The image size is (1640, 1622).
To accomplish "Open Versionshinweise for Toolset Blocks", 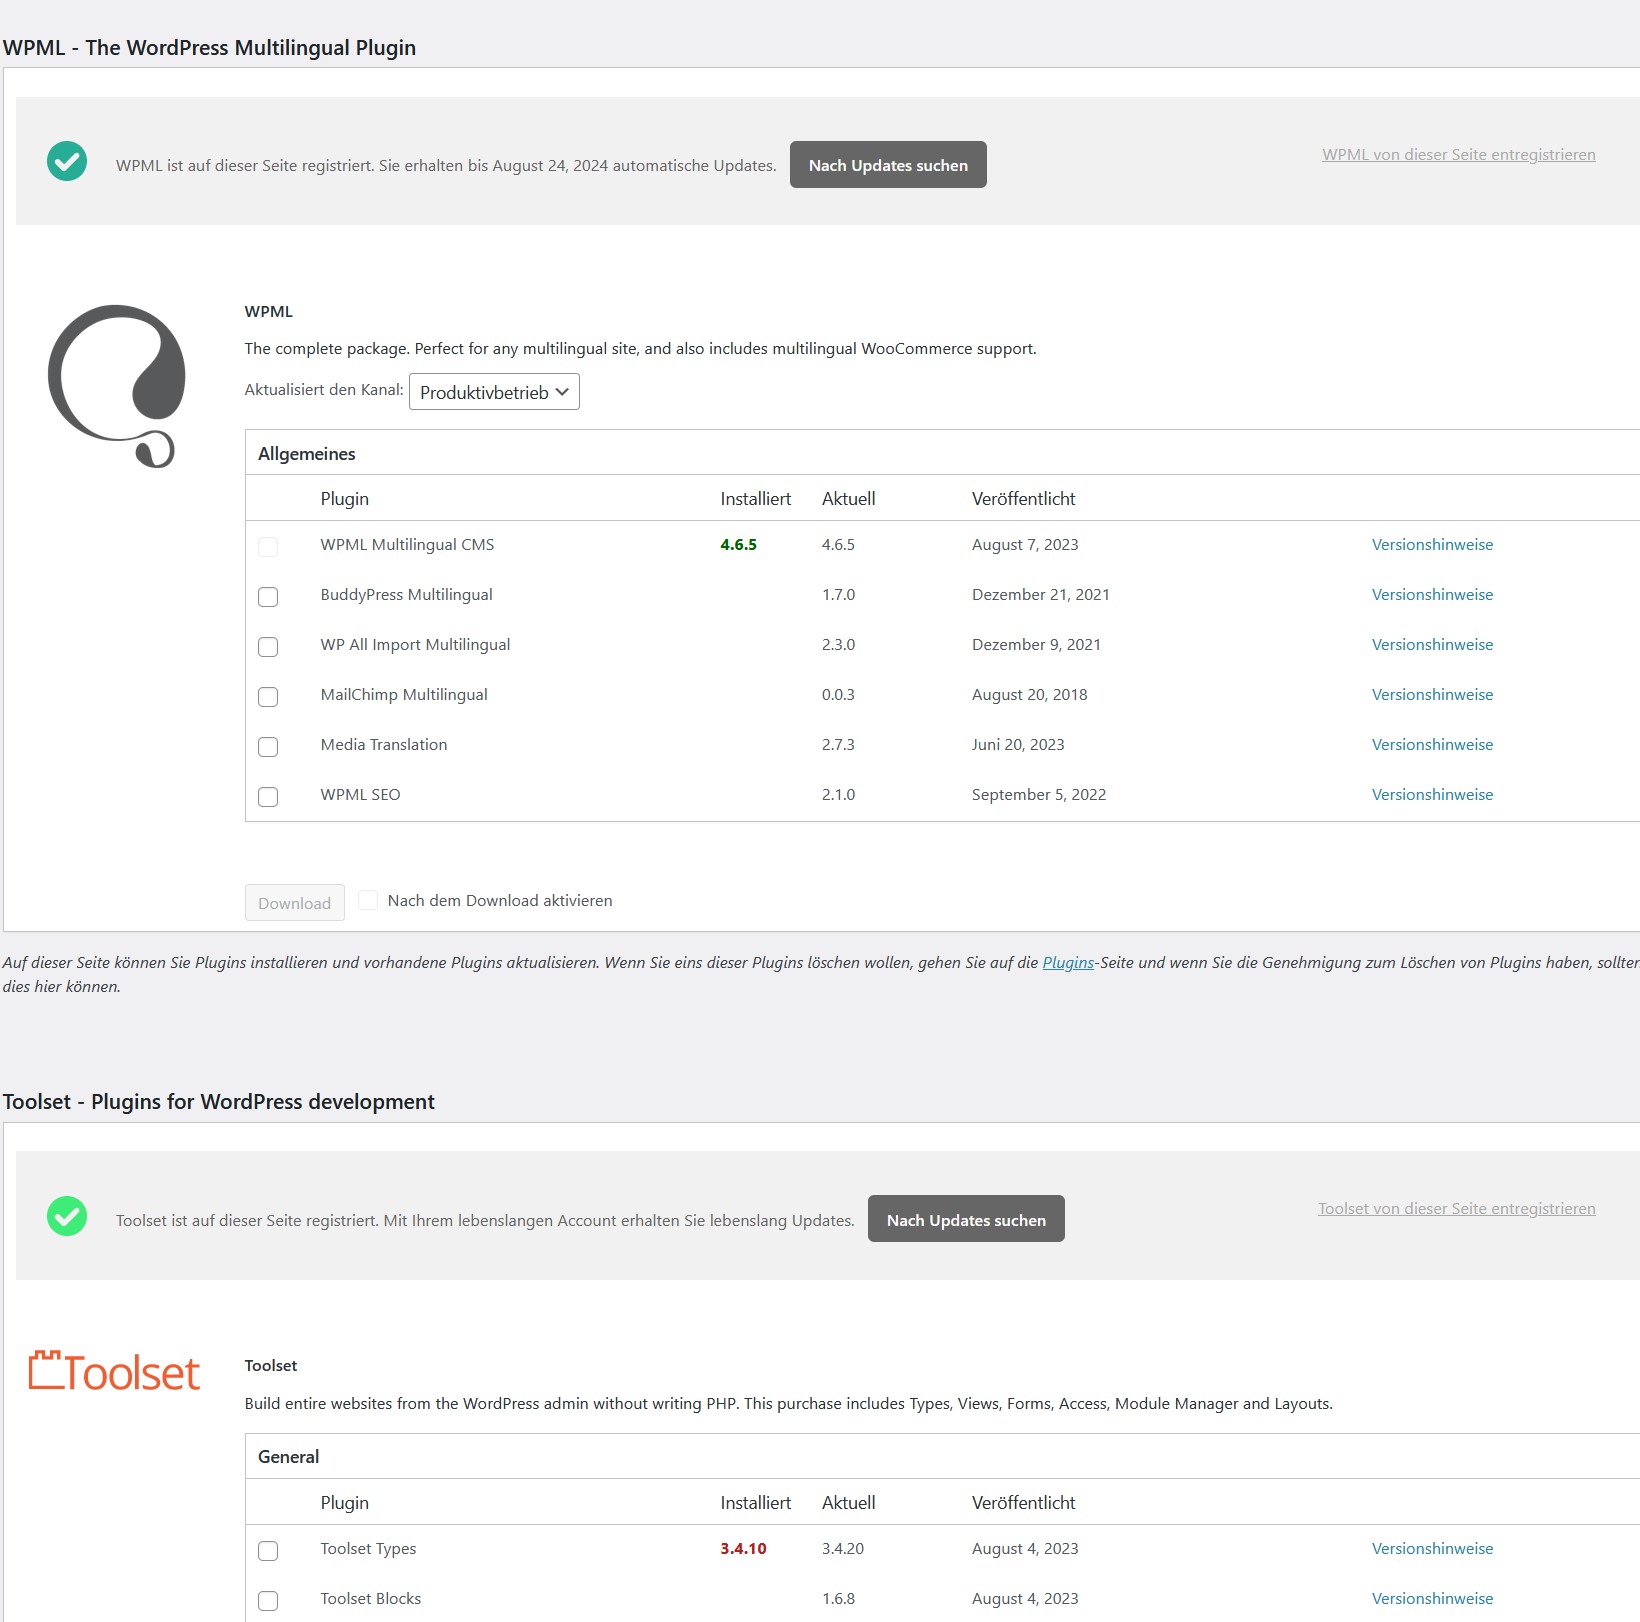I will [x=1432, y=1599].
